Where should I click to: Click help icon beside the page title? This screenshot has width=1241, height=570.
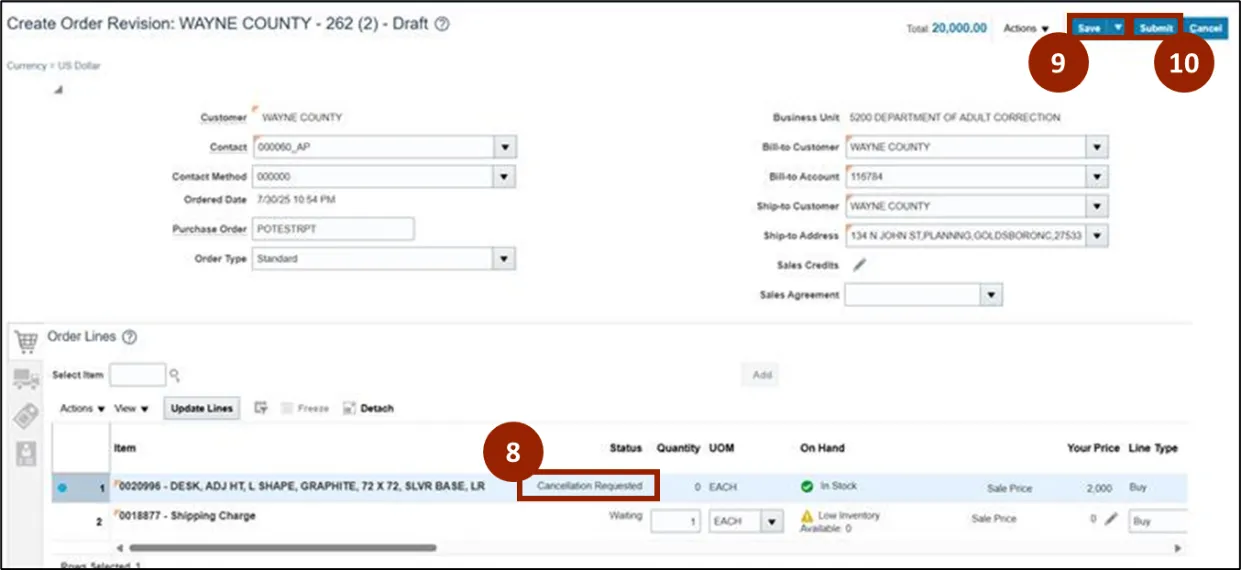coord(441,25)
